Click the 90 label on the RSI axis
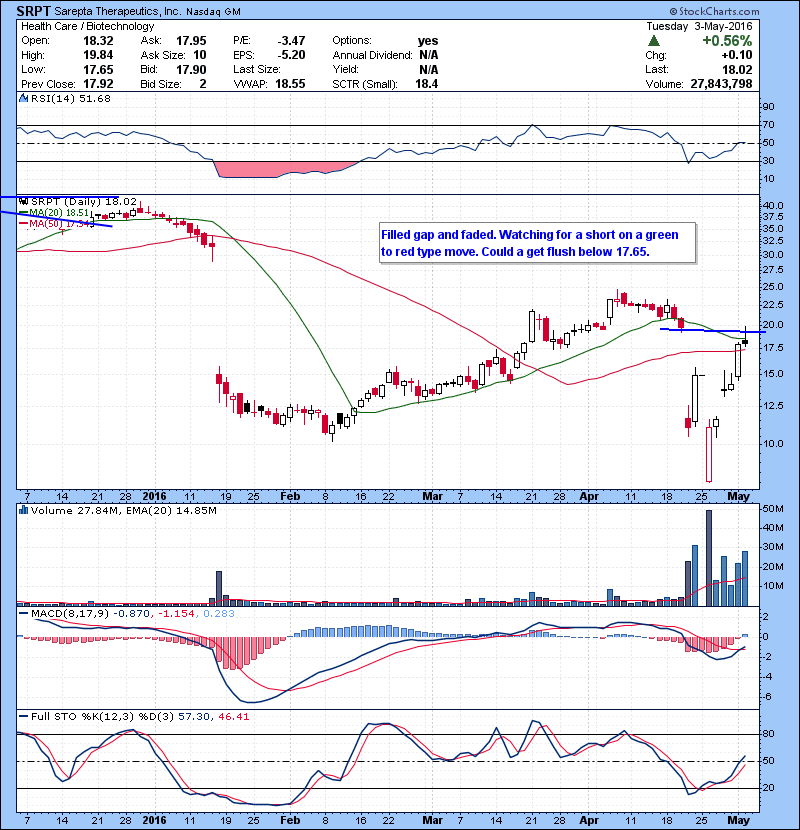The height and width of the screenshot is (830, 800). 768,107
